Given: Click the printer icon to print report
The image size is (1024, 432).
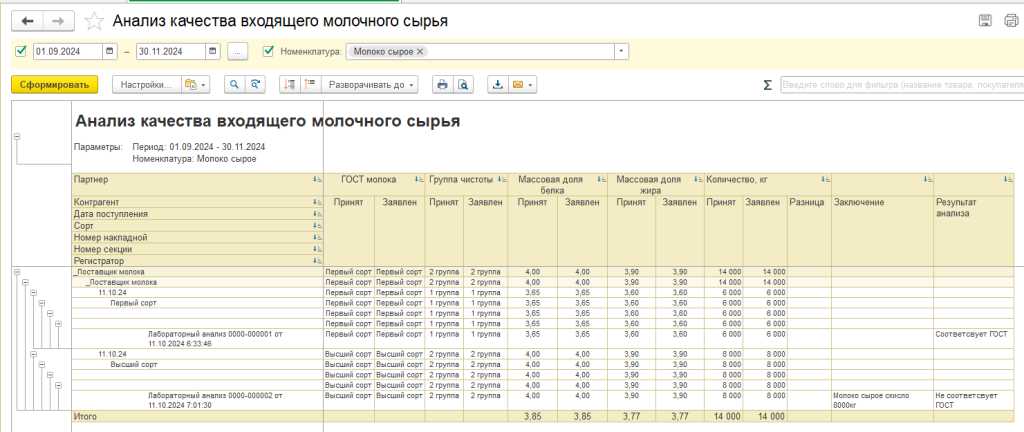Looking at the screenshot, I should click(441, 85).
